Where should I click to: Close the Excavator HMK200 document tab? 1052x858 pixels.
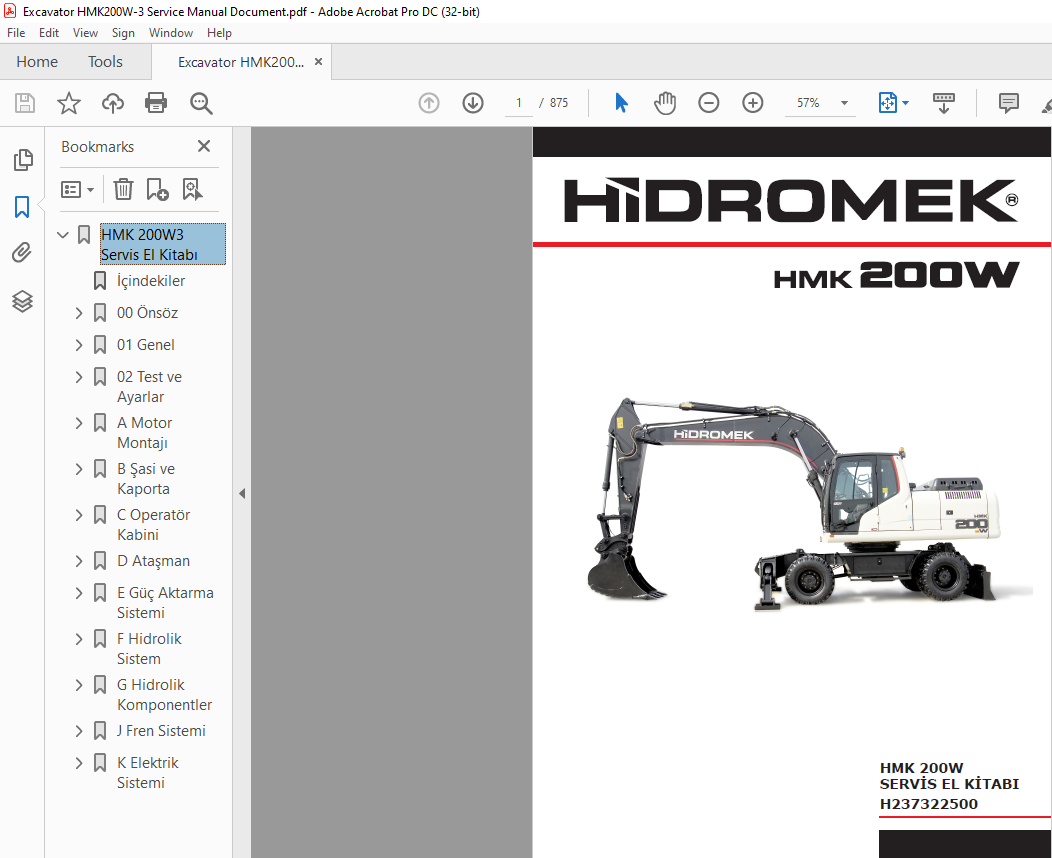[x=319, y=62]
